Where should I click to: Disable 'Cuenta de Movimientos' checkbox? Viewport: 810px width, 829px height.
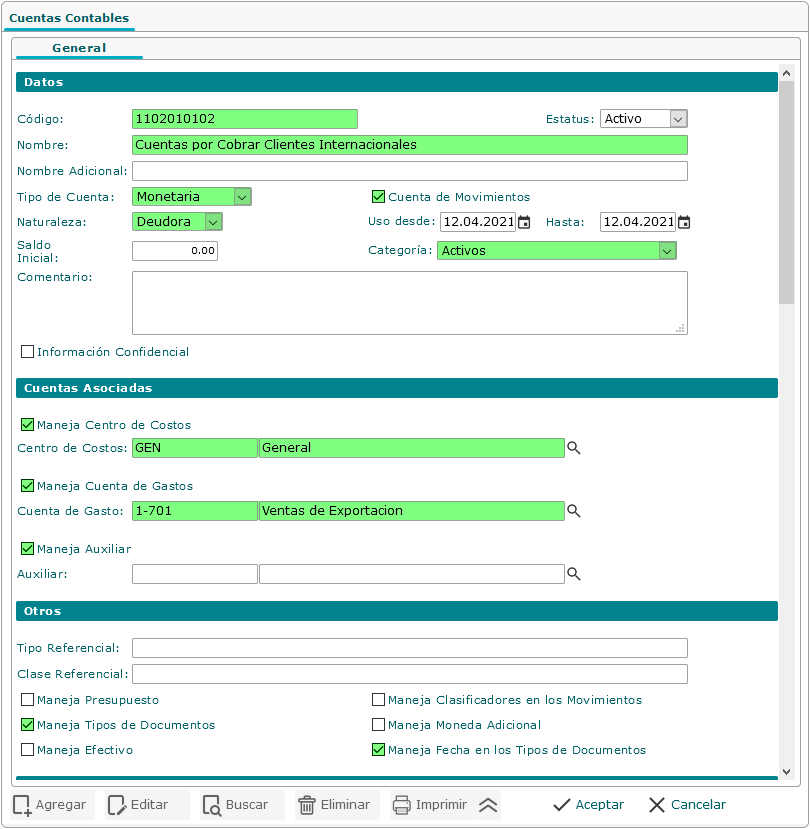[378, 197]
